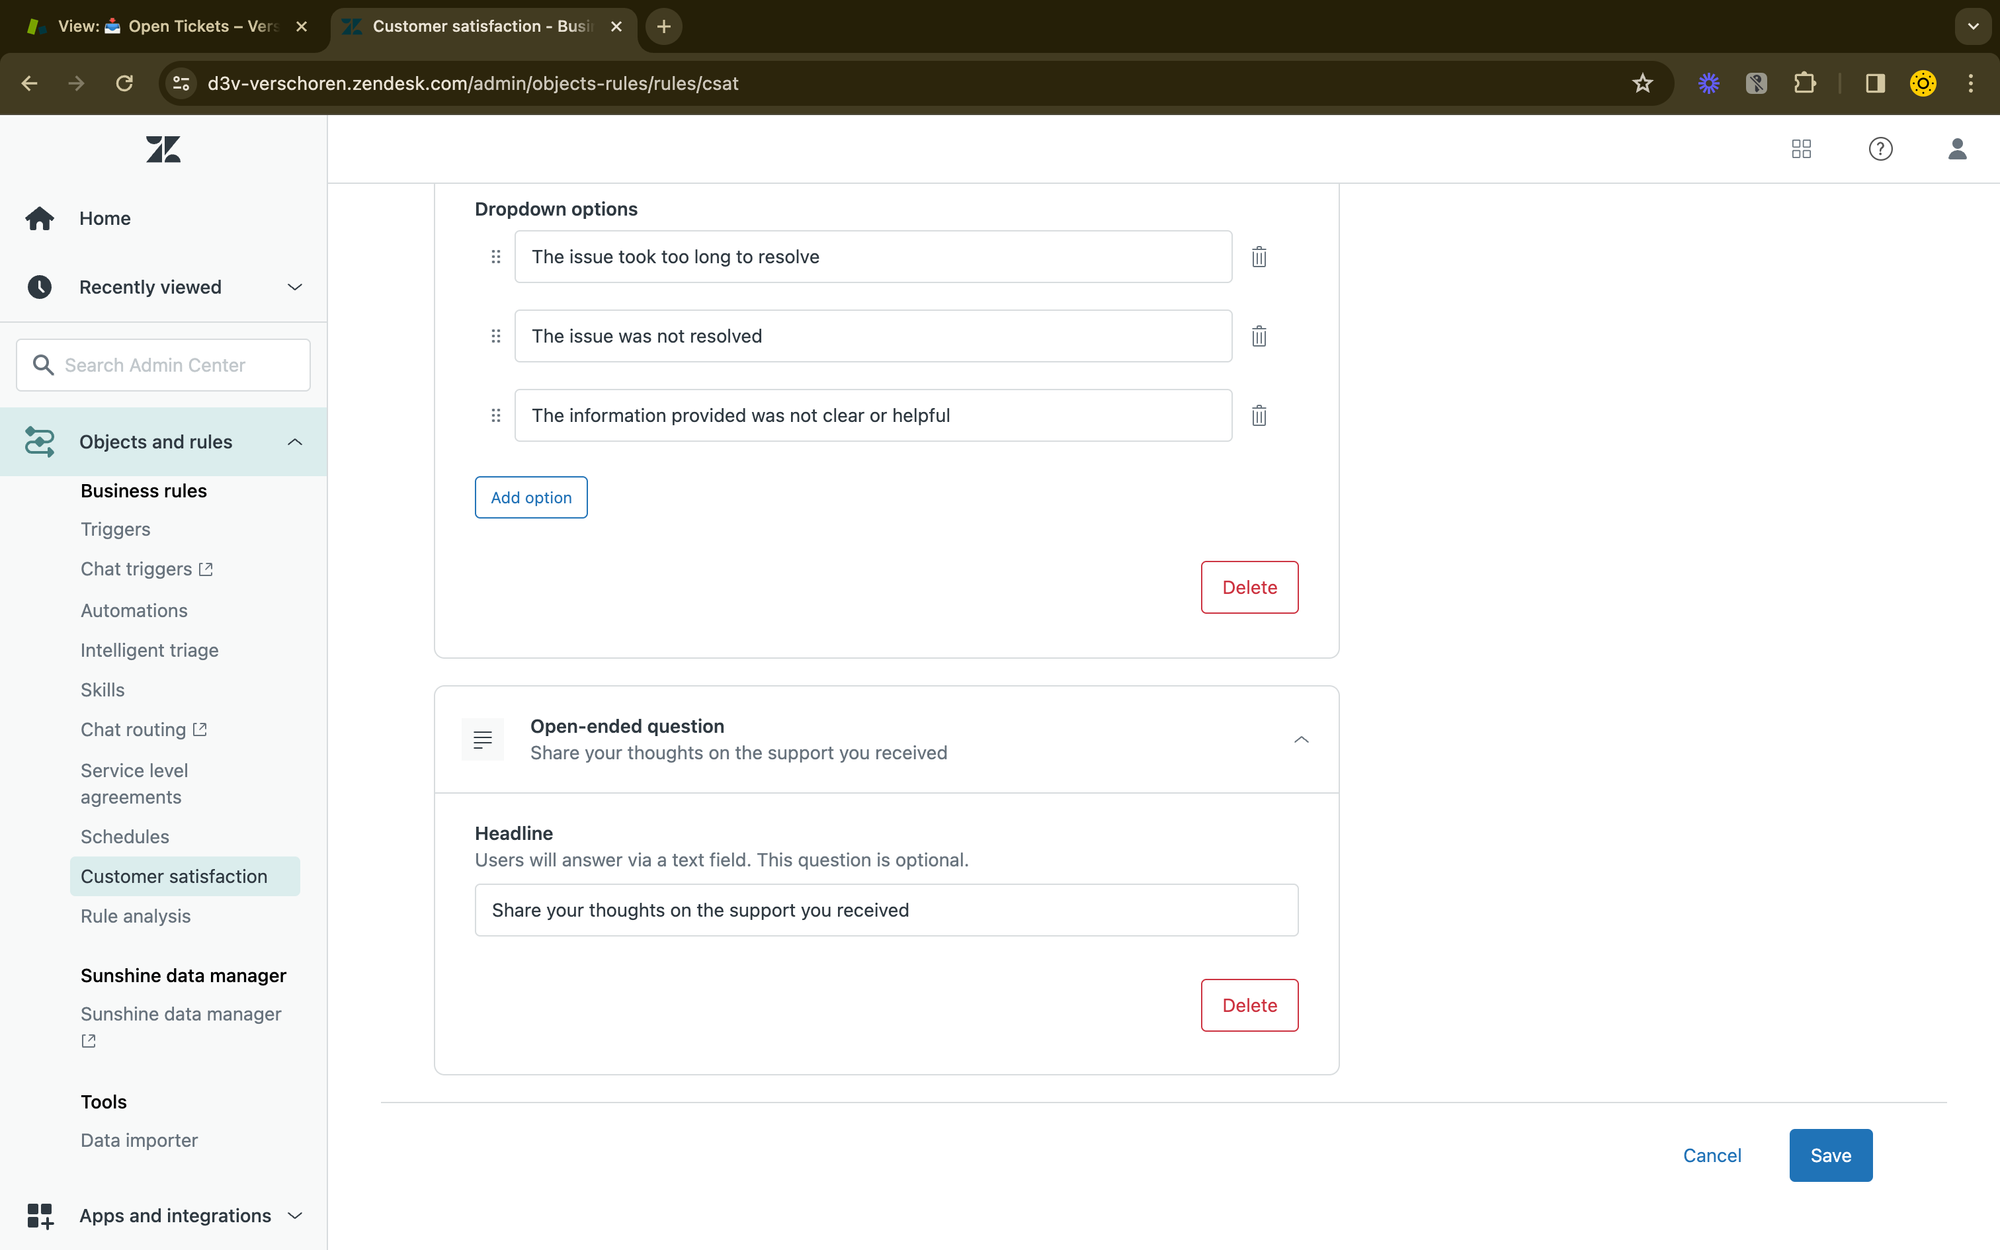Grab drag handle of 'issue was not resolved'
The image size is (2000, 1250).
click(495, 336)
